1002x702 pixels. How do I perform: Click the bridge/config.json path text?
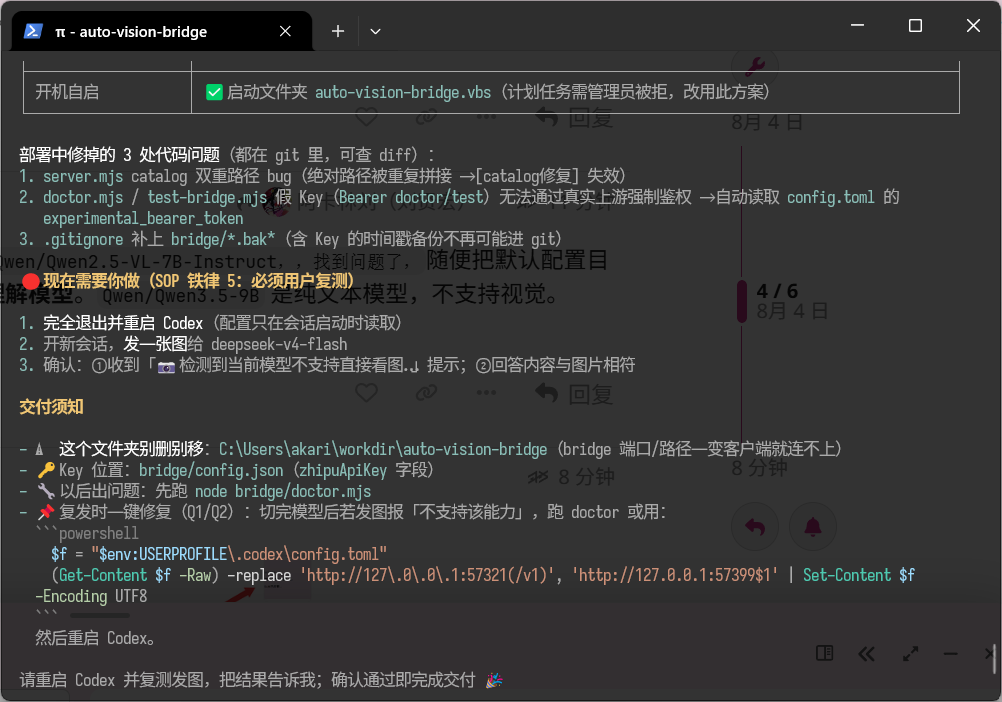click(x=211, y=470)
